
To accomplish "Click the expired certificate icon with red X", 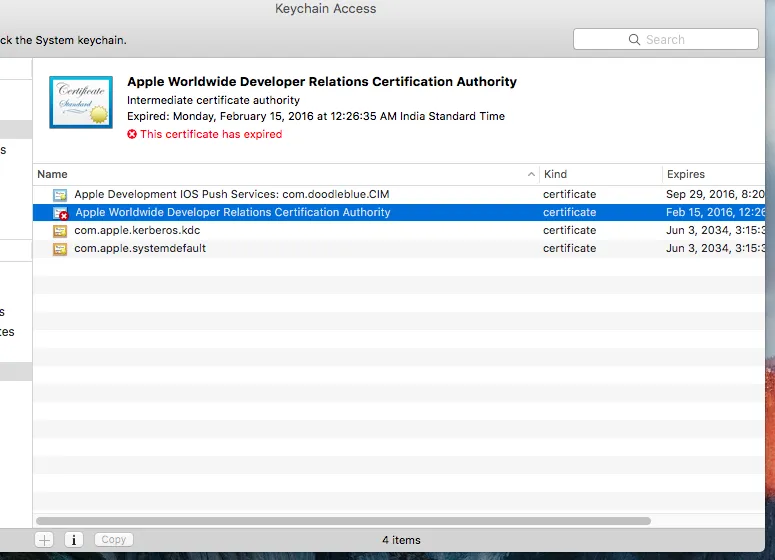I will [x=60, y=213].
